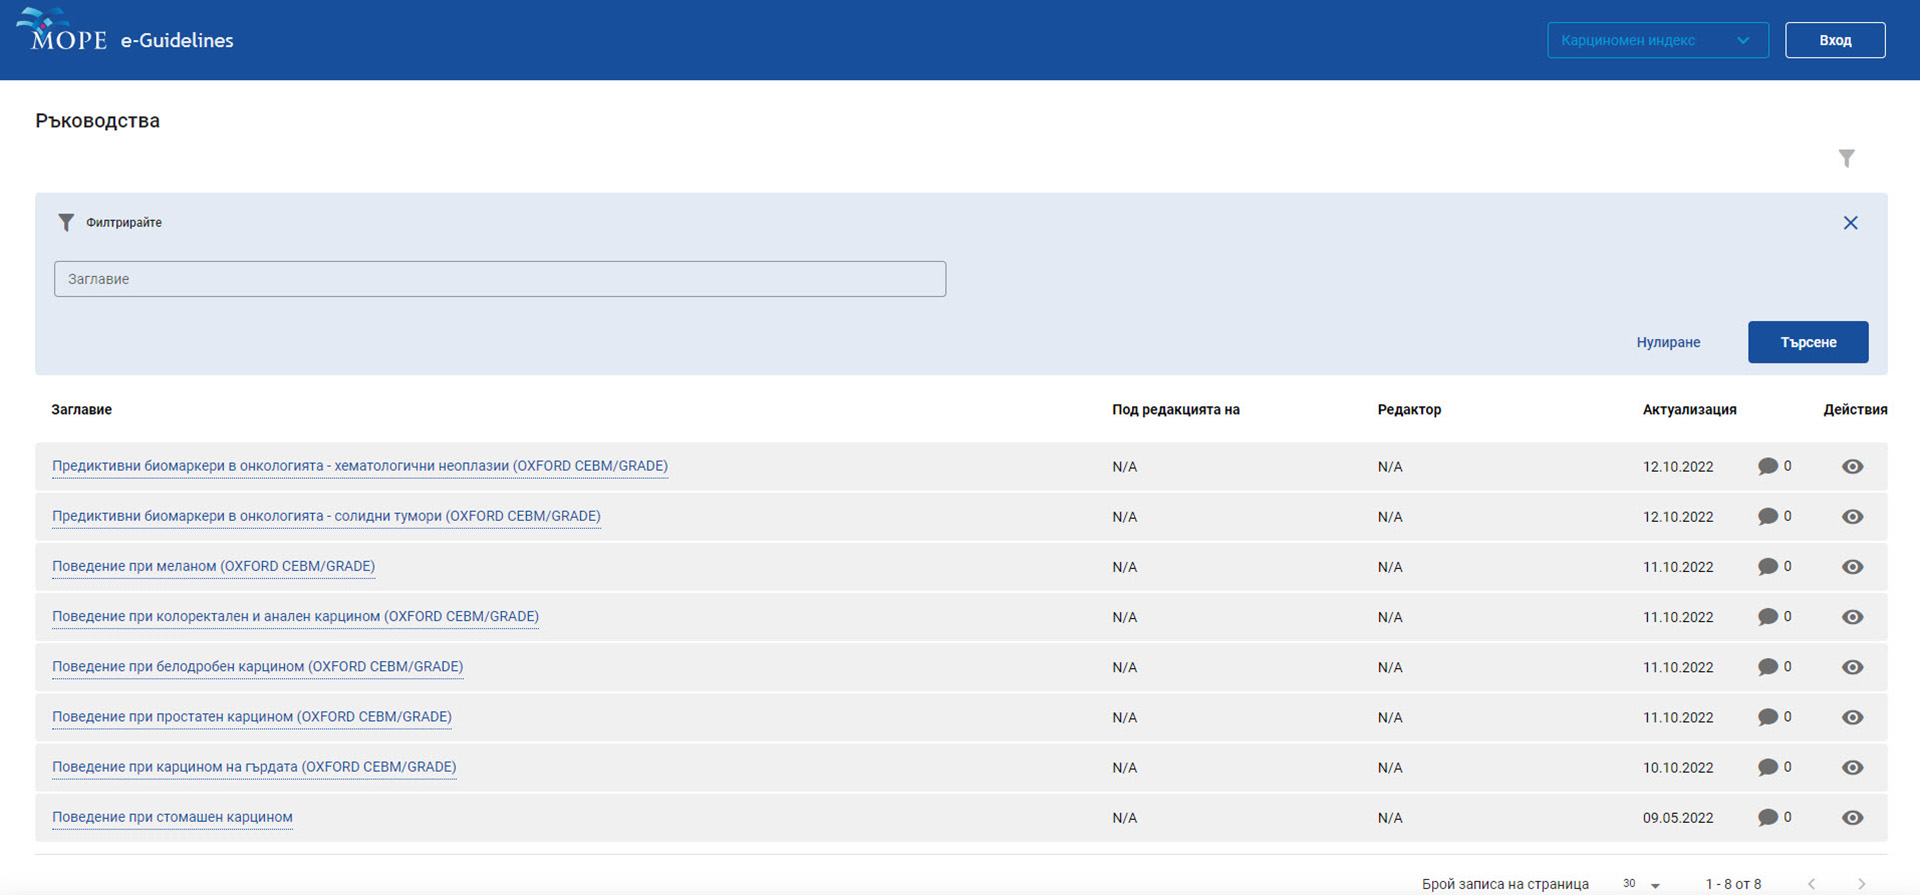
Task: Go to the previous page of results
Action: 1811,884
